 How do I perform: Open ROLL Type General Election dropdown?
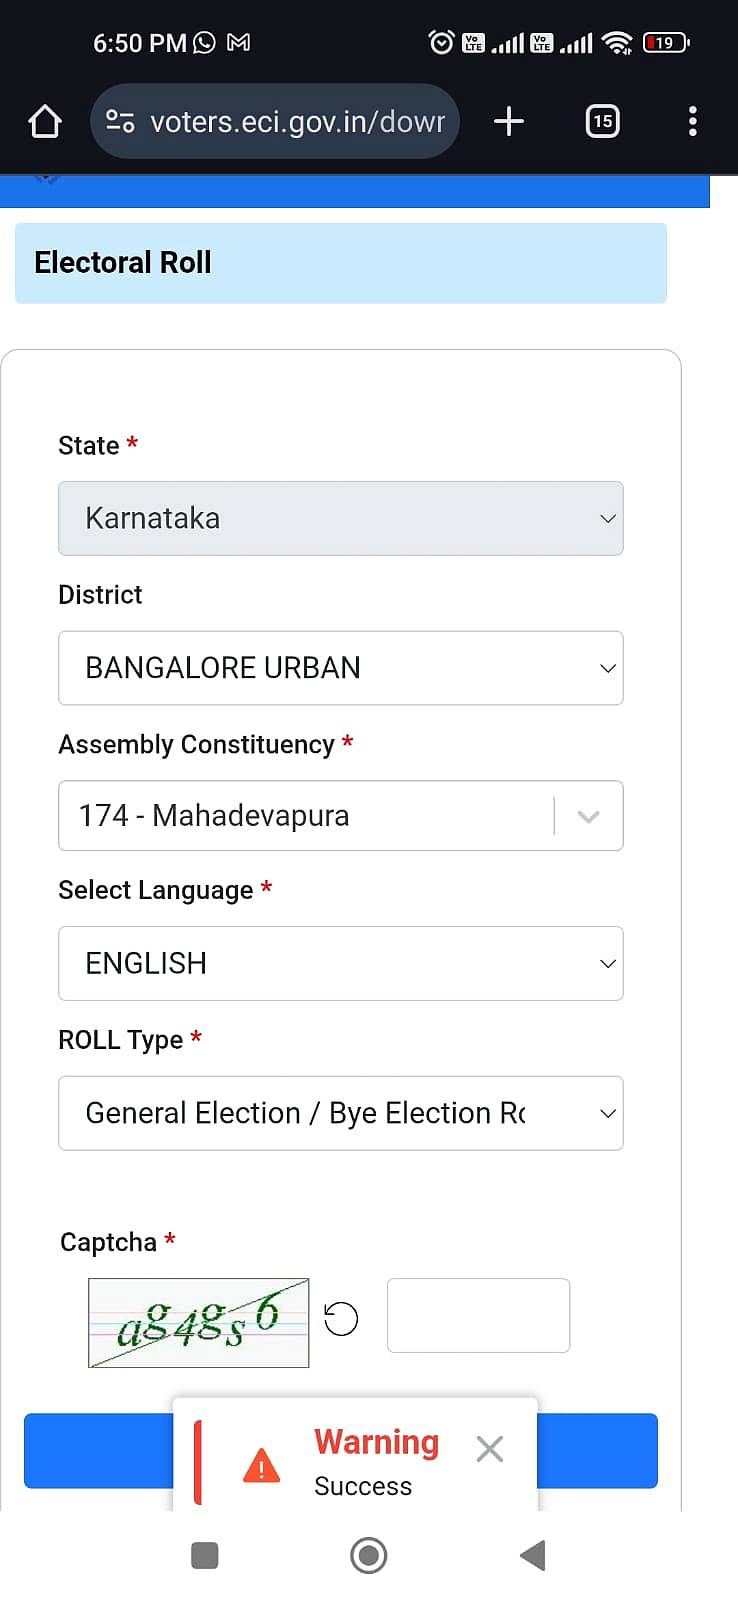pyautogui.click(x=340, y=1113)
